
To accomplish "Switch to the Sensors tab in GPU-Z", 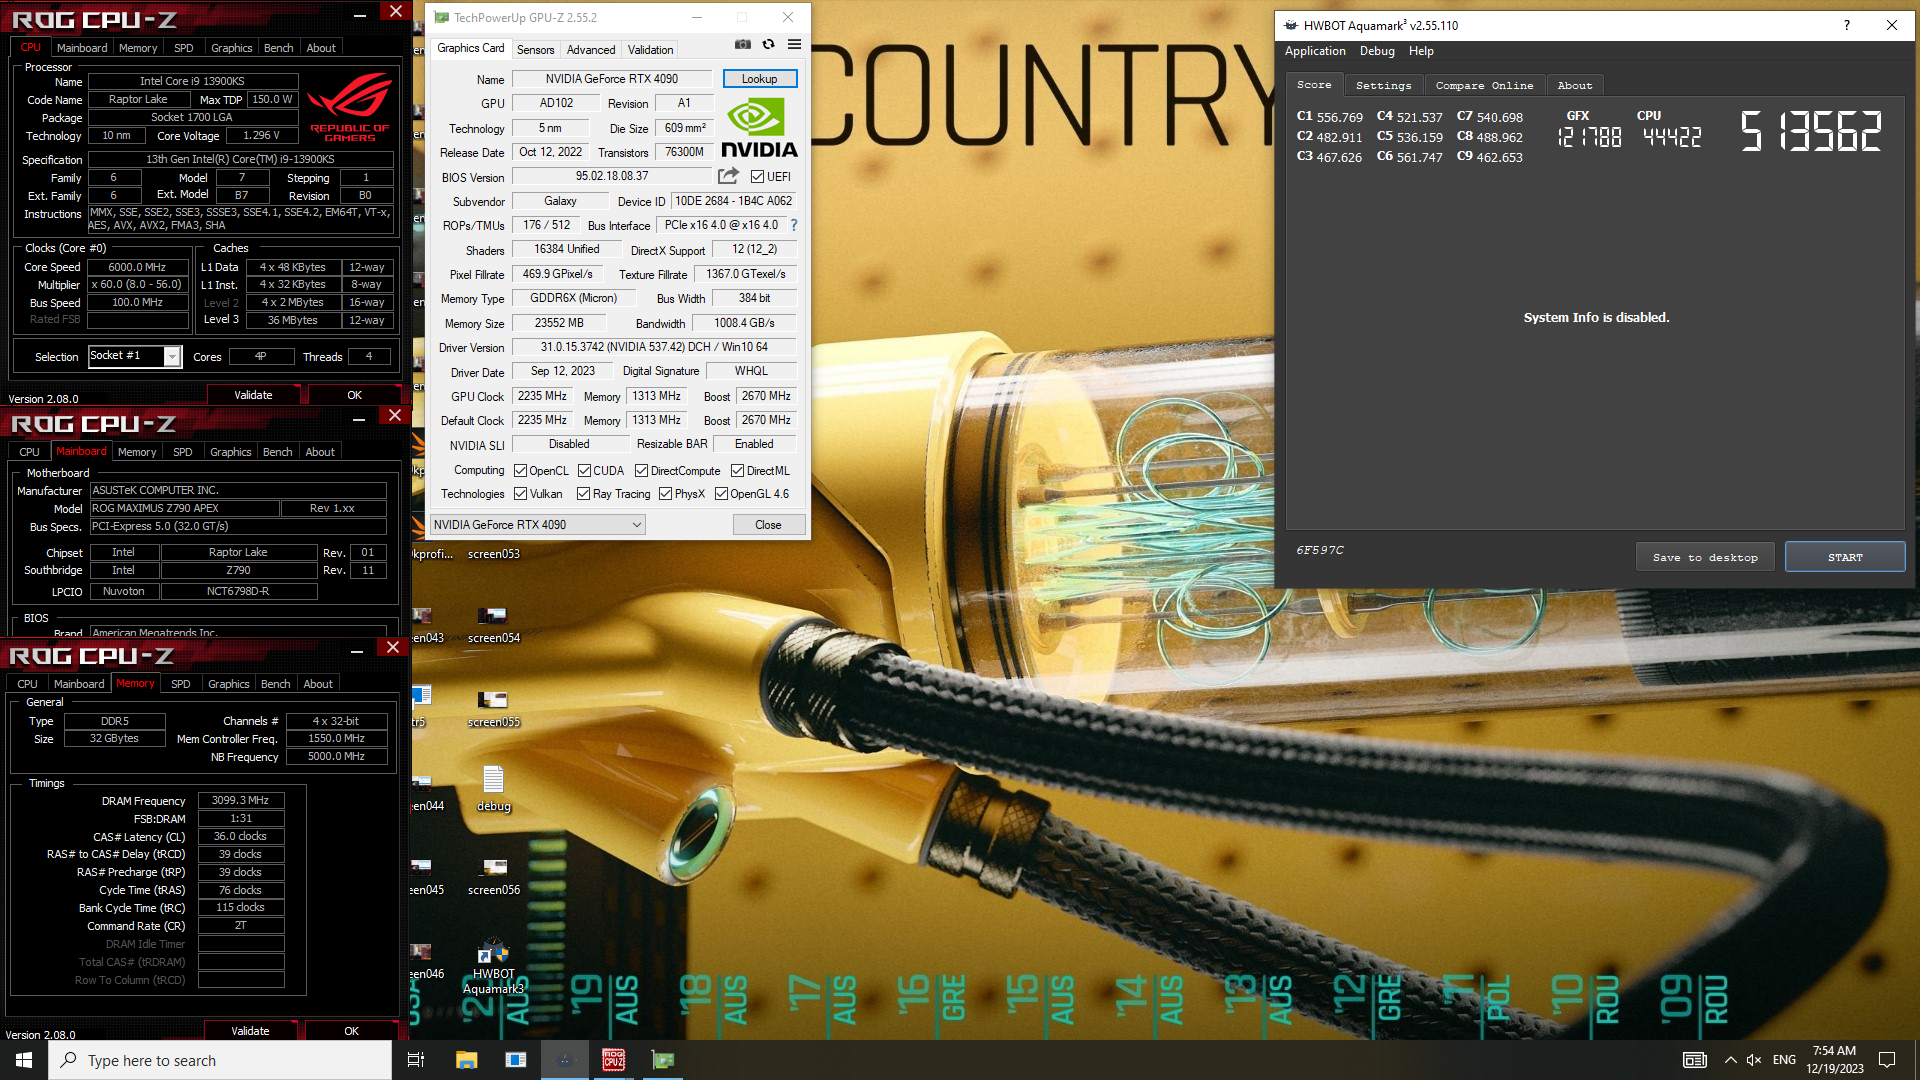I will tap(535, 49).
